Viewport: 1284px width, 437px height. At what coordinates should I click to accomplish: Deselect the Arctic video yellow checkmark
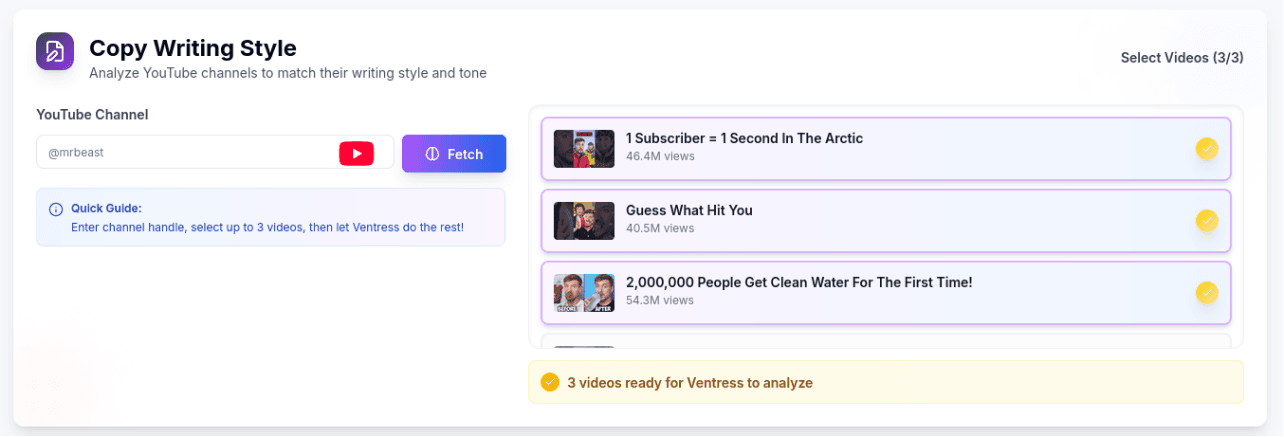point(1207,149)
